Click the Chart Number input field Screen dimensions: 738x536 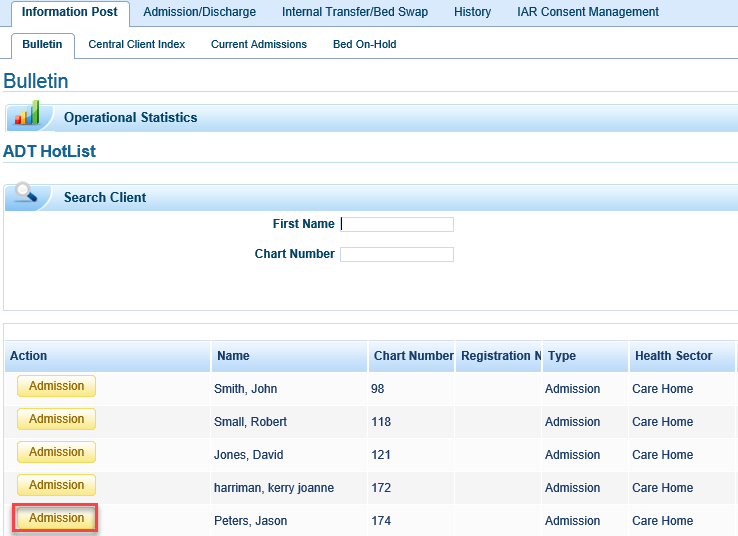coord(397,255)
